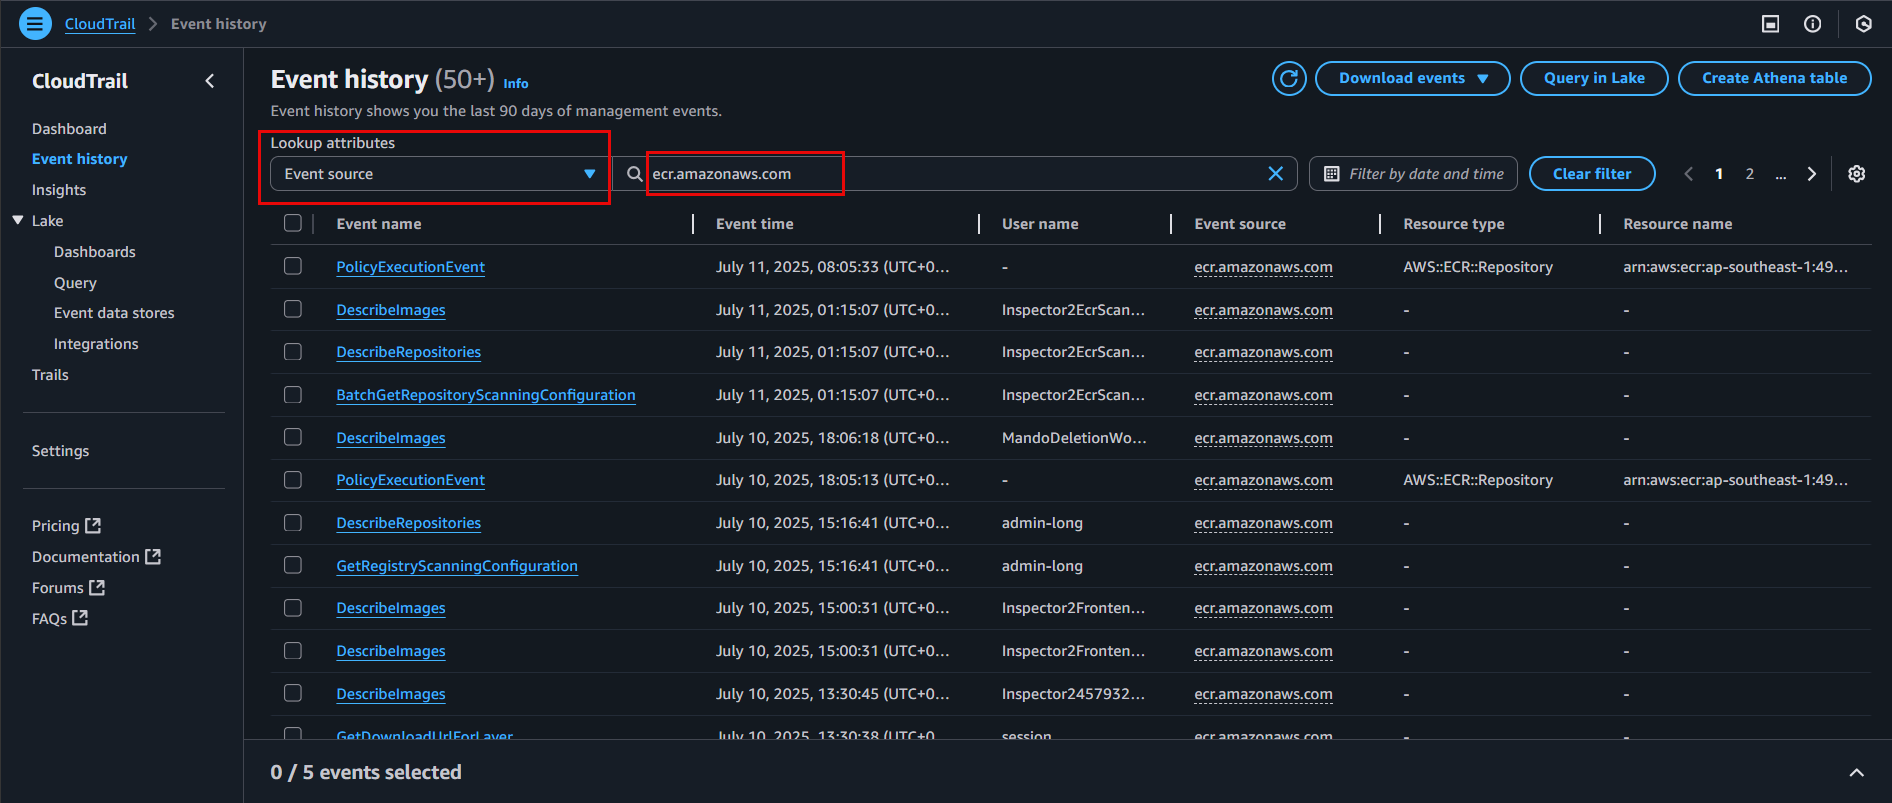Click the 13:30:45 DescribeImages event link
1892x803 pixels.
(391, 694)
